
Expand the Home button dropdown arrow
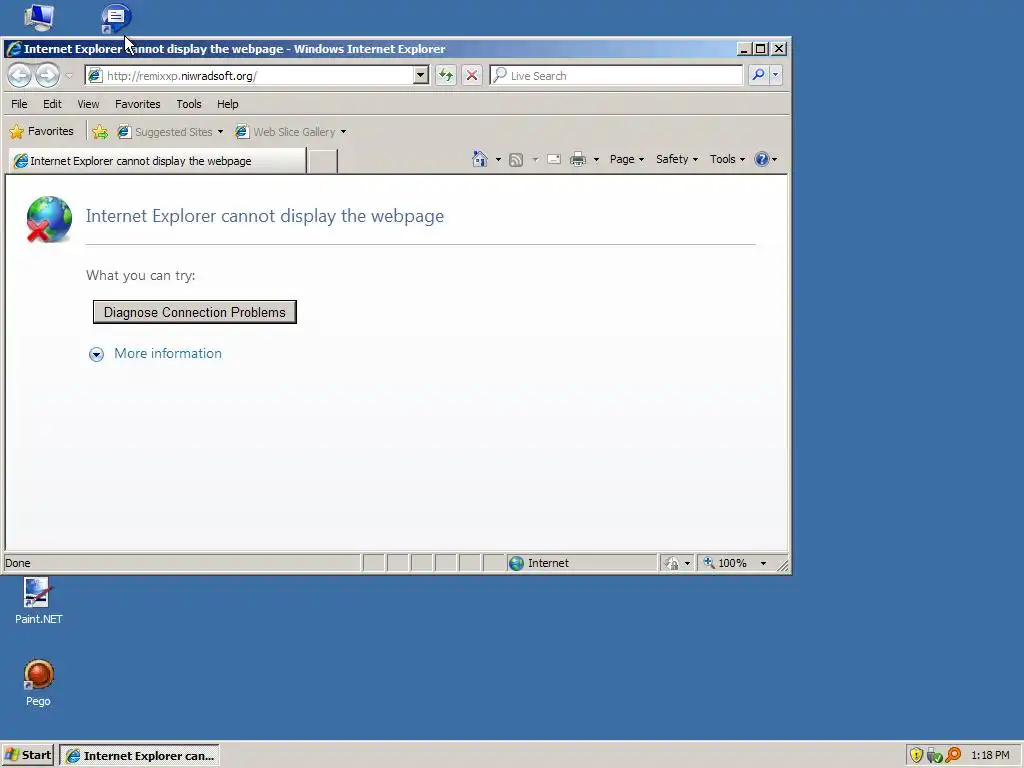pyautogui.click(x=498, y=159)
